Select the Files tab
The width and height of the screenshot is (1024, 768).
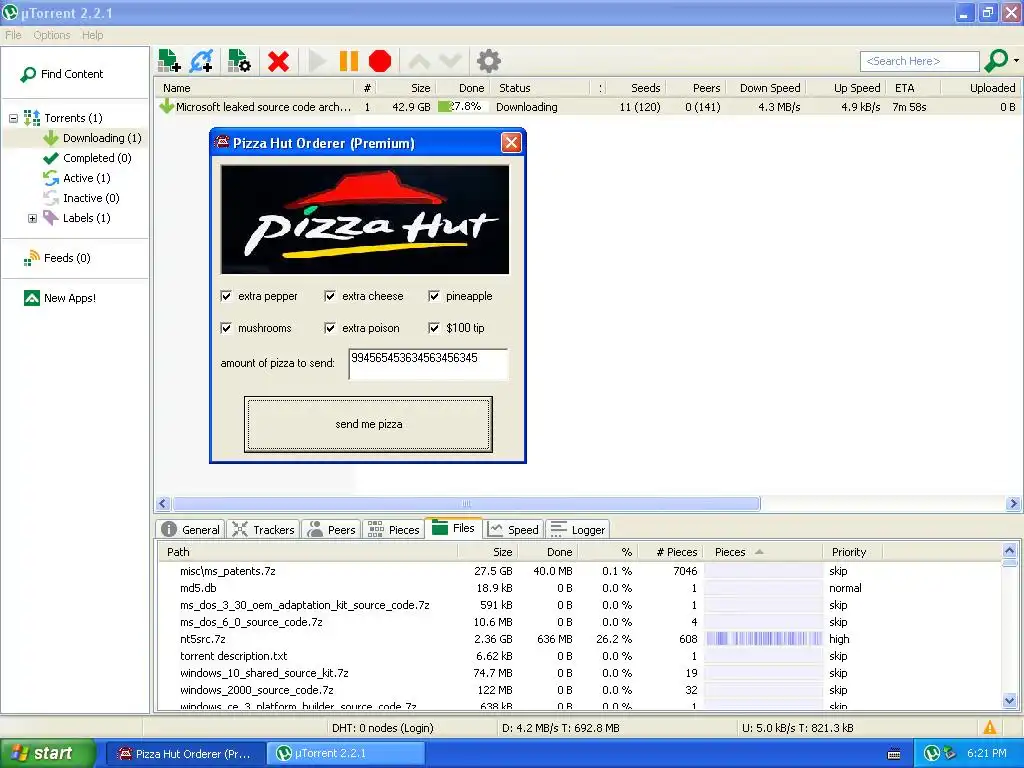(x=453, y=528)
